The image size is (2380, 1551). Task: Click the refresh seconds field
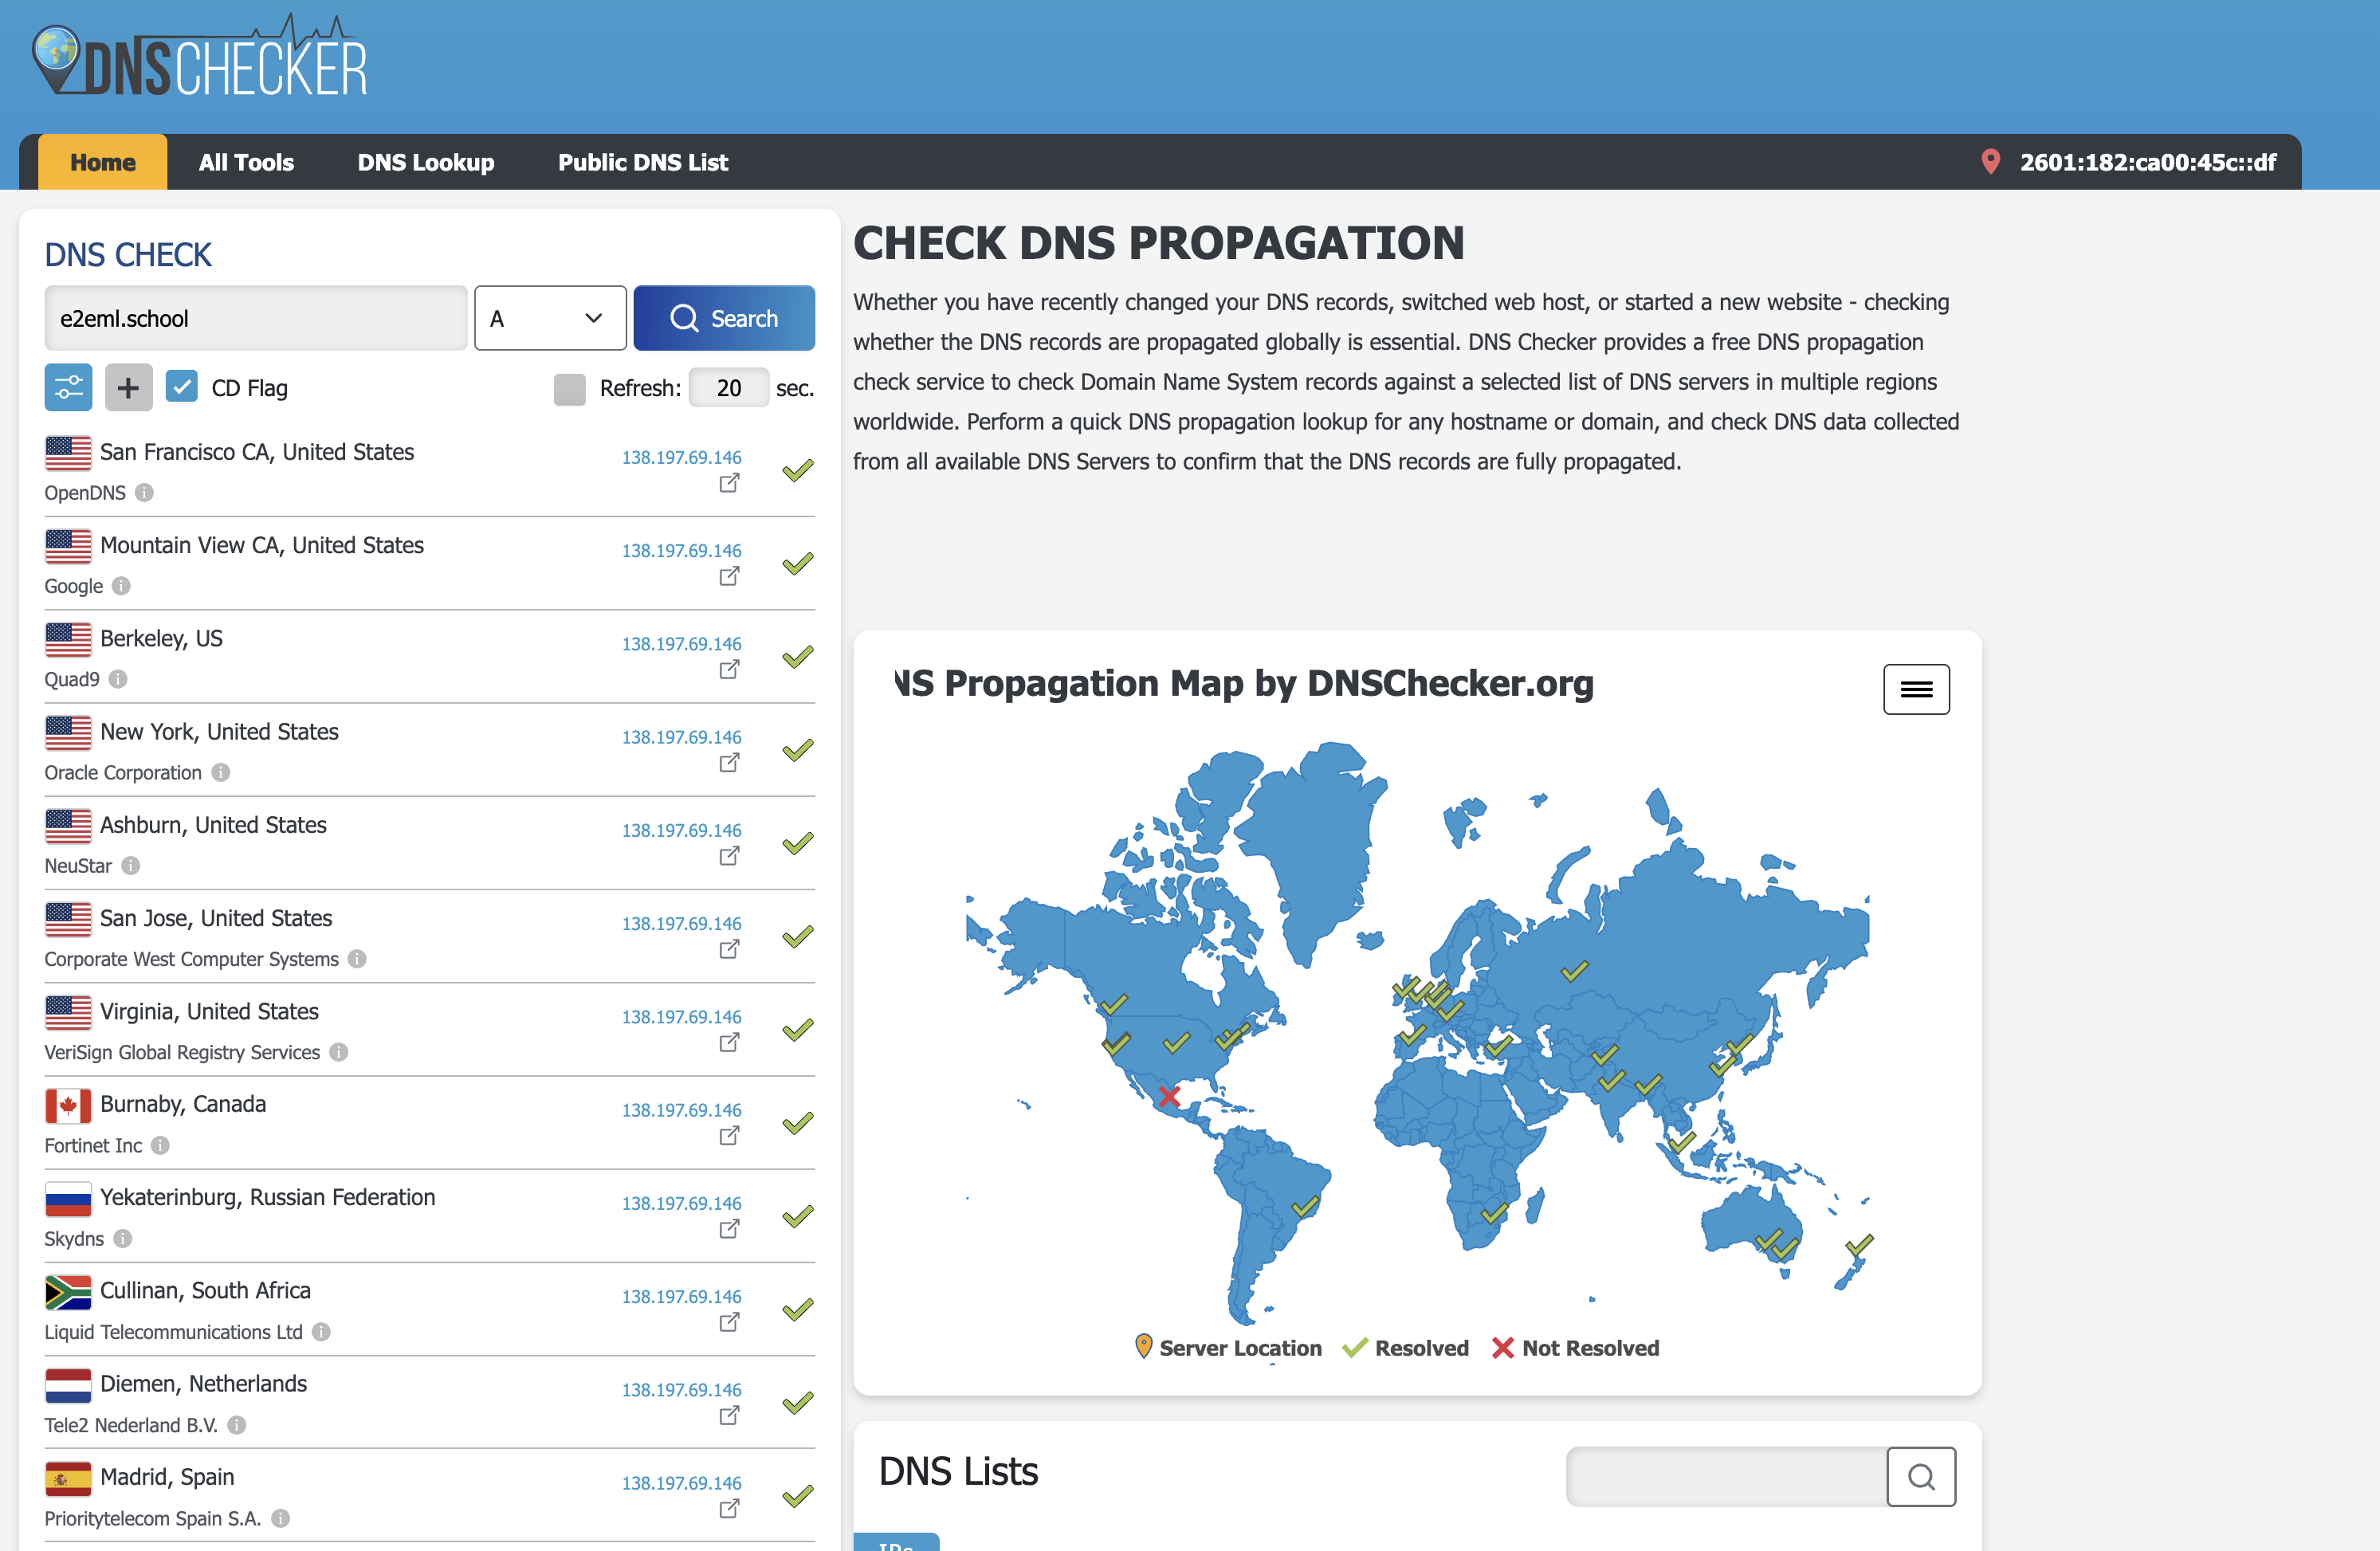pos(729,388)
